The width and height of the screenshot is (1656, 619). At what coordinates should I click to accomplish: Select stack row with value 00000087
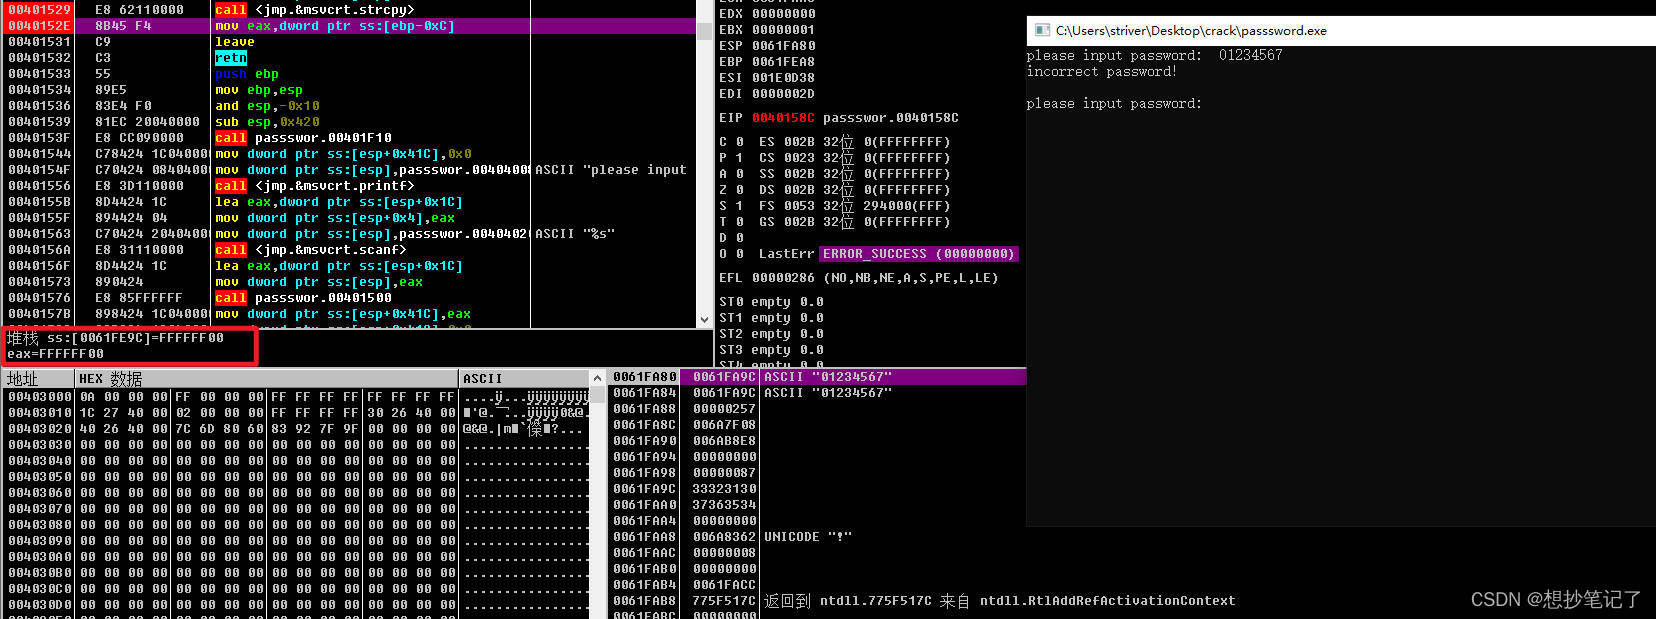coord(818,473)
